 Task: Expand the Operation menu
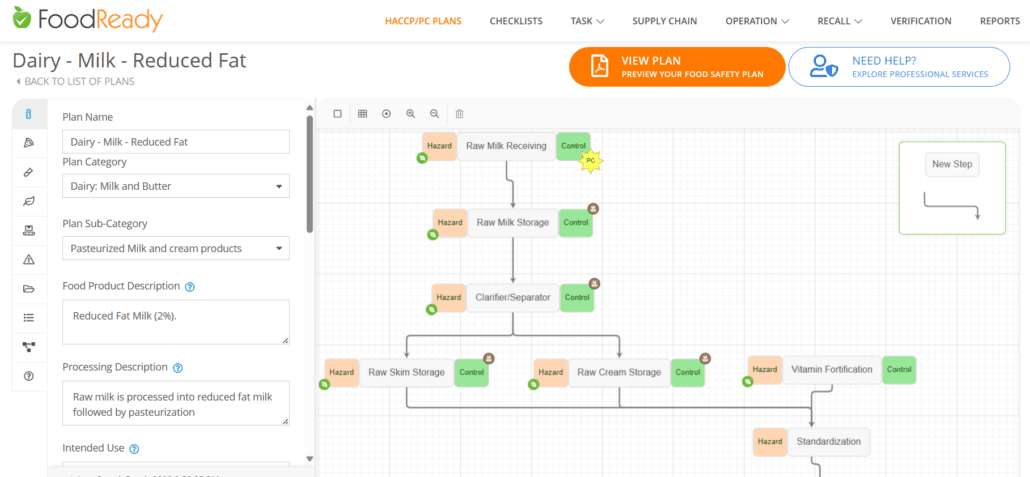tap(757, 21)
